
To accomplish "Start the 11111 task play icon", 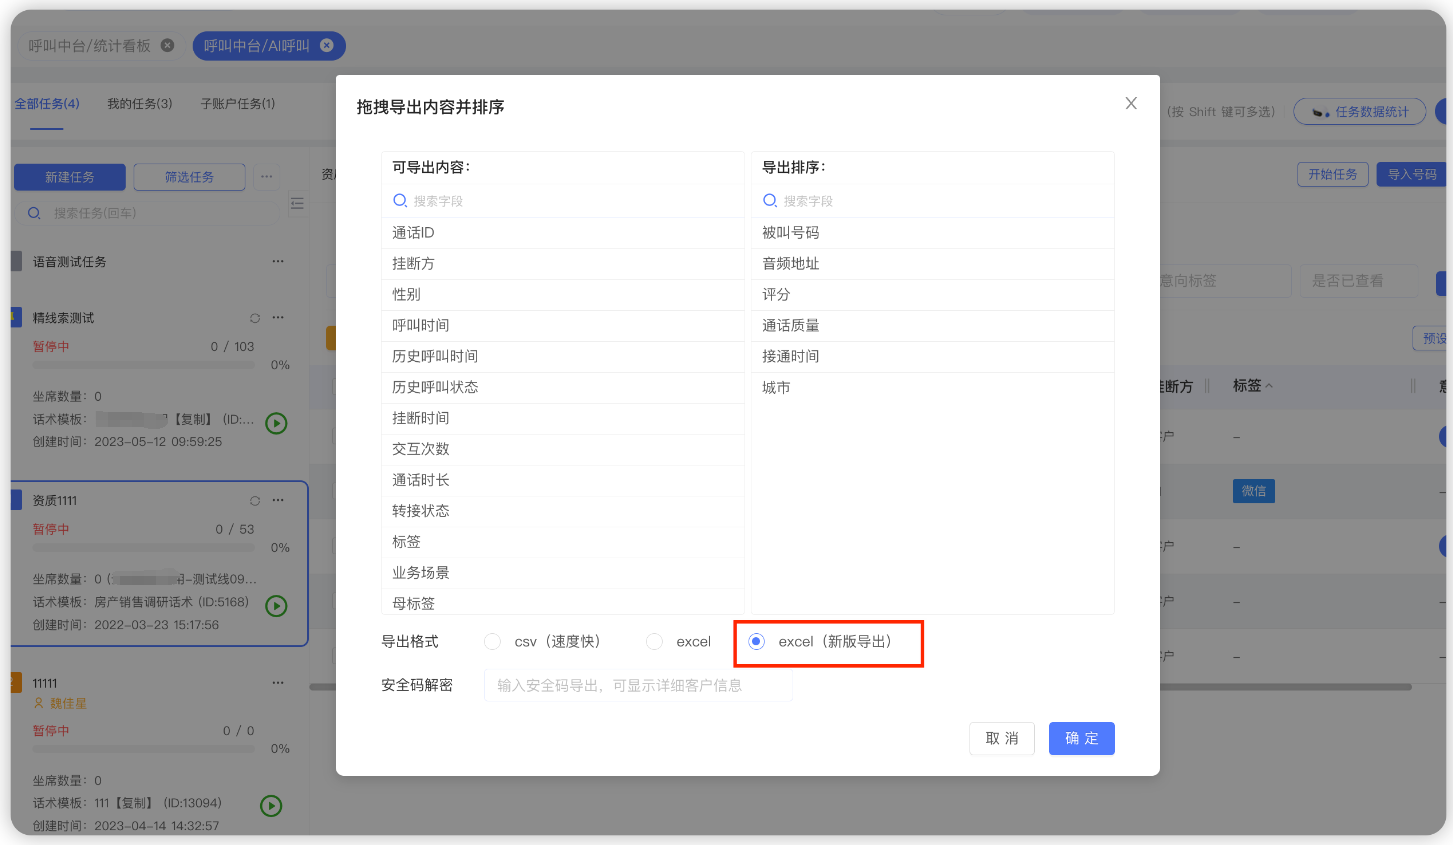I will coord(271,806).
